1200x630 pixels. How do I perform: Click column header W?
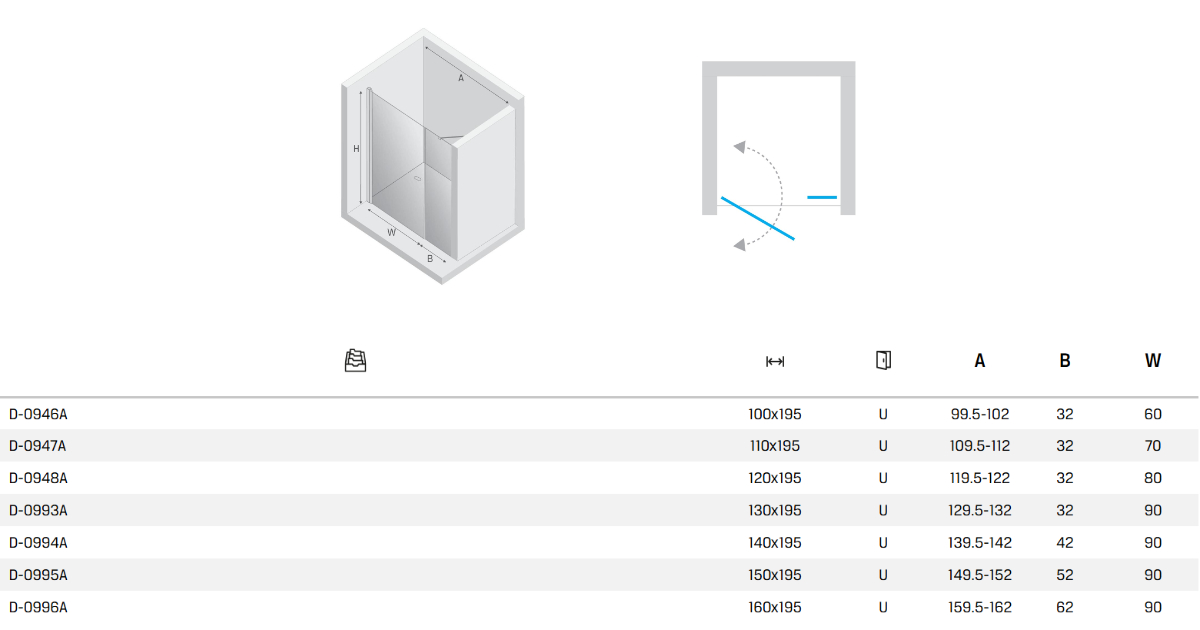click(x=1153, y=361)
